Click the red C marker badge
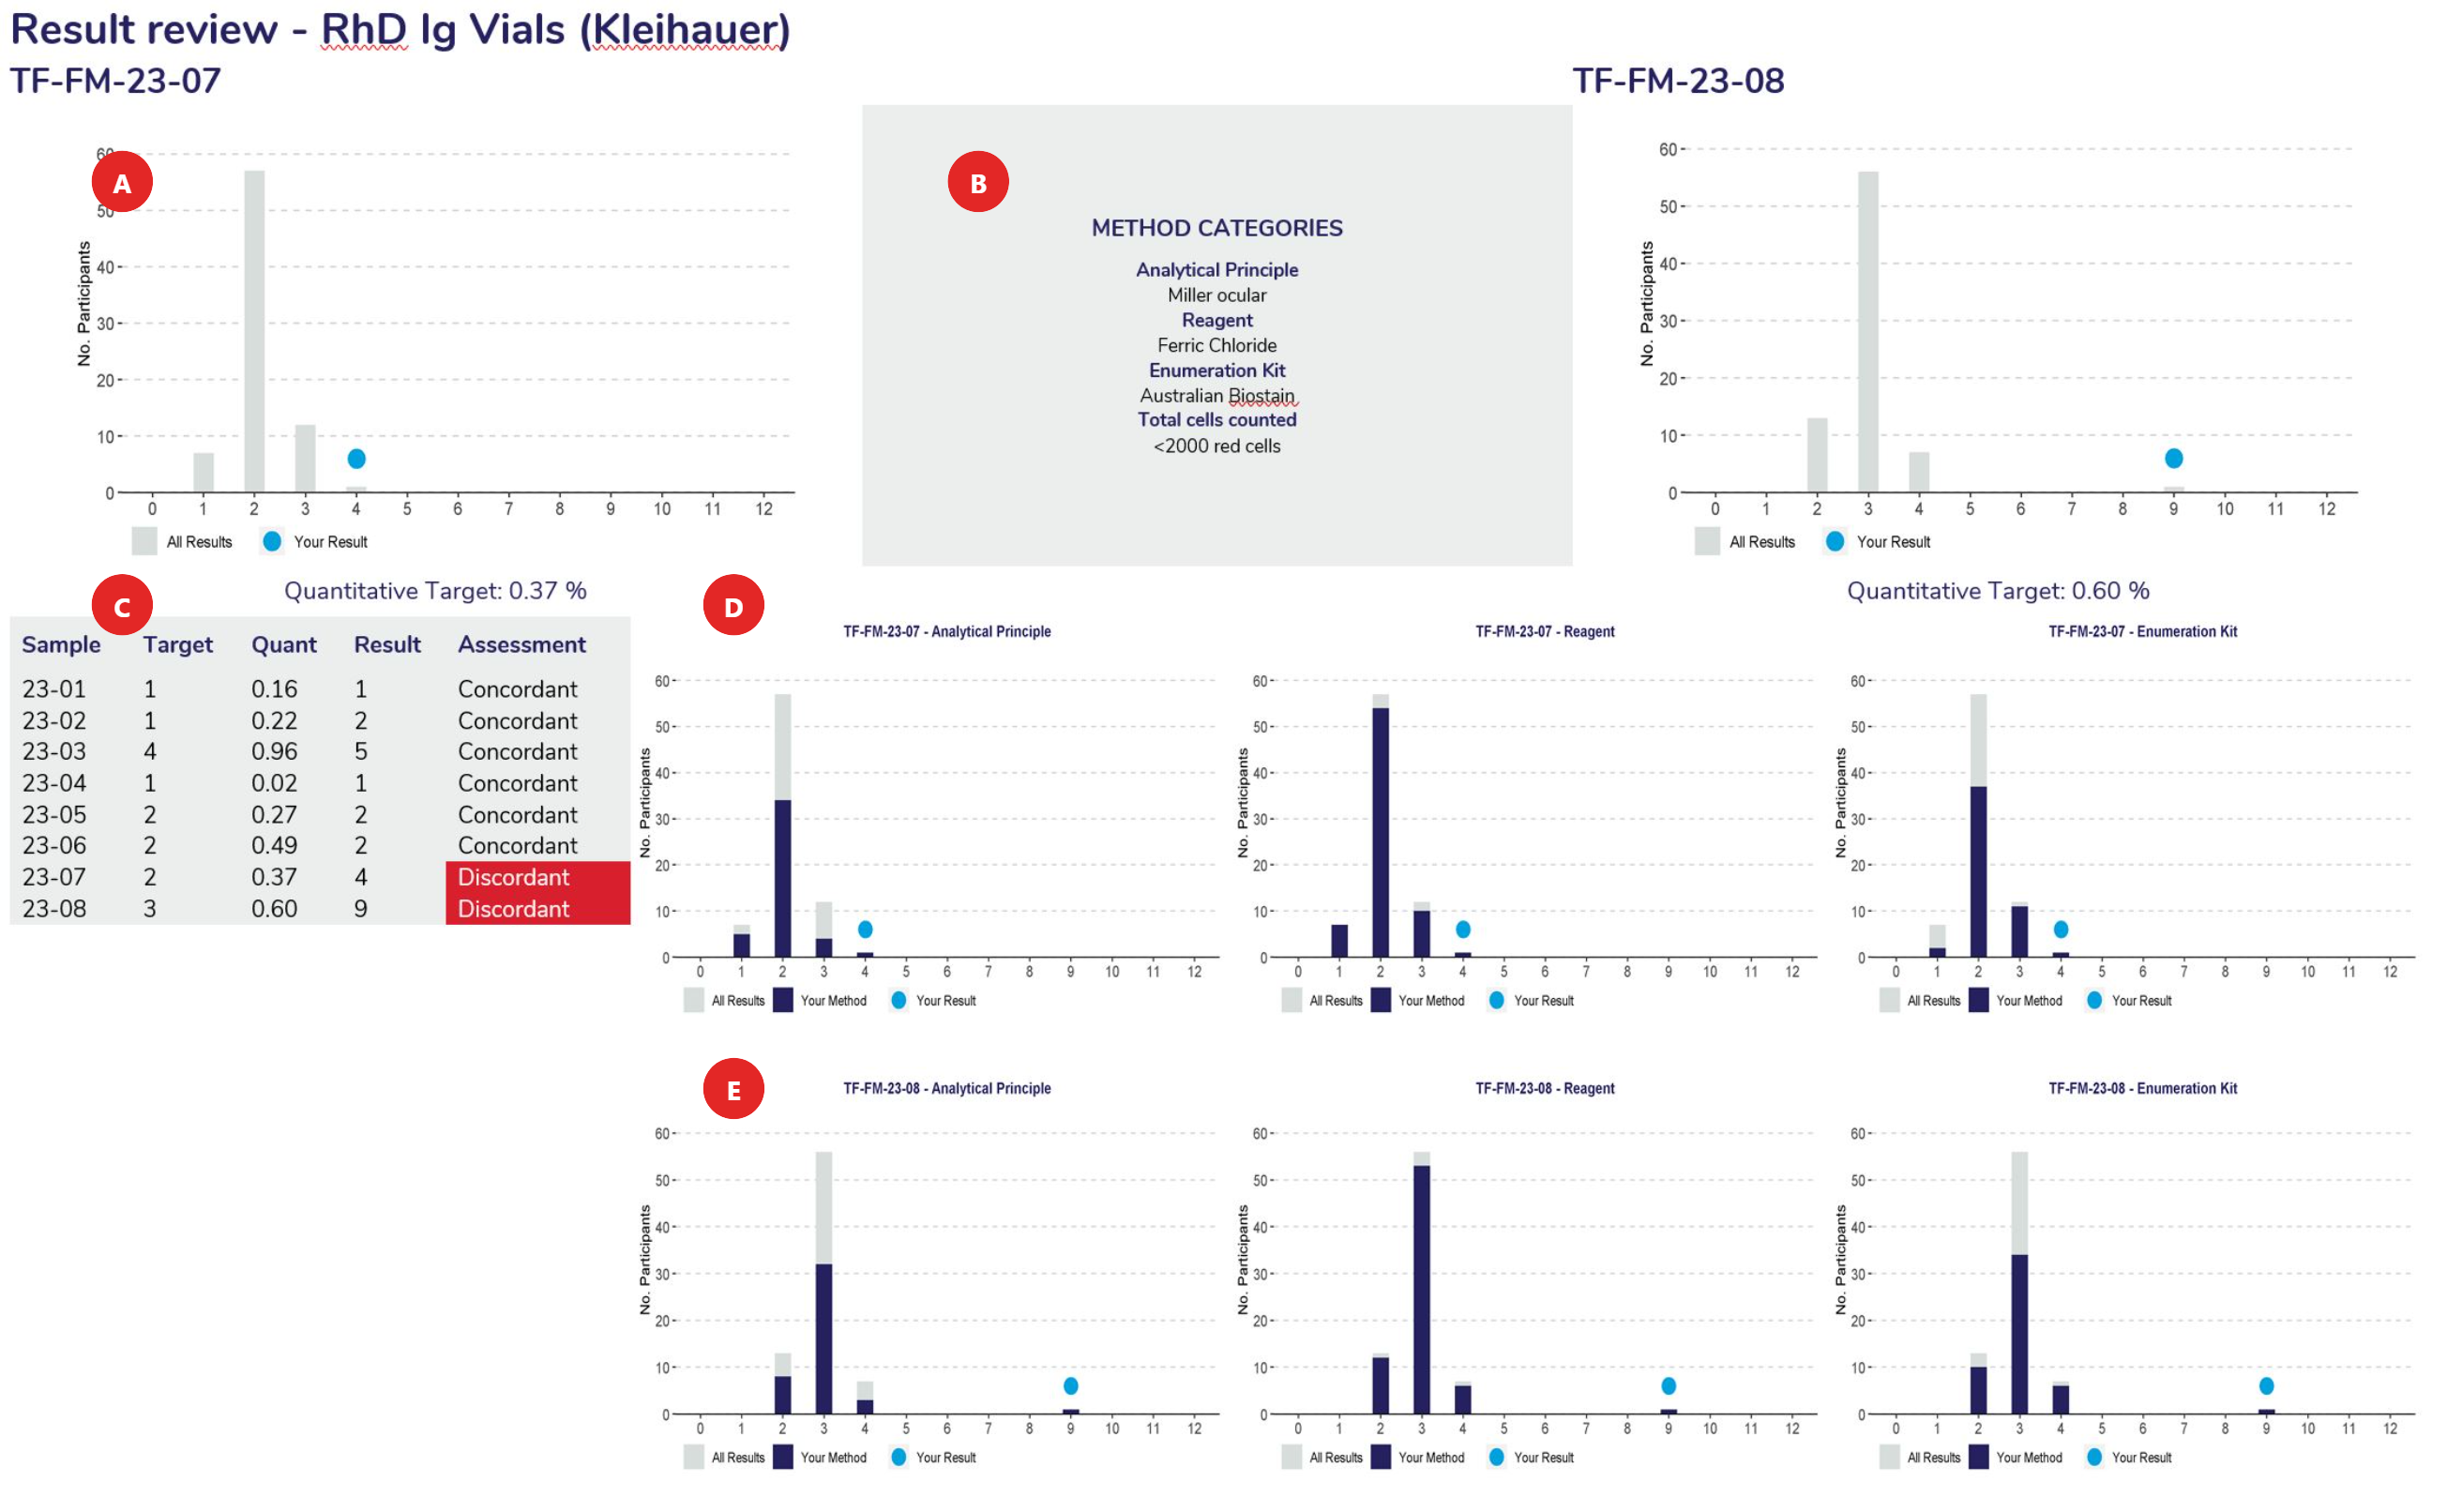 (122, 605)
